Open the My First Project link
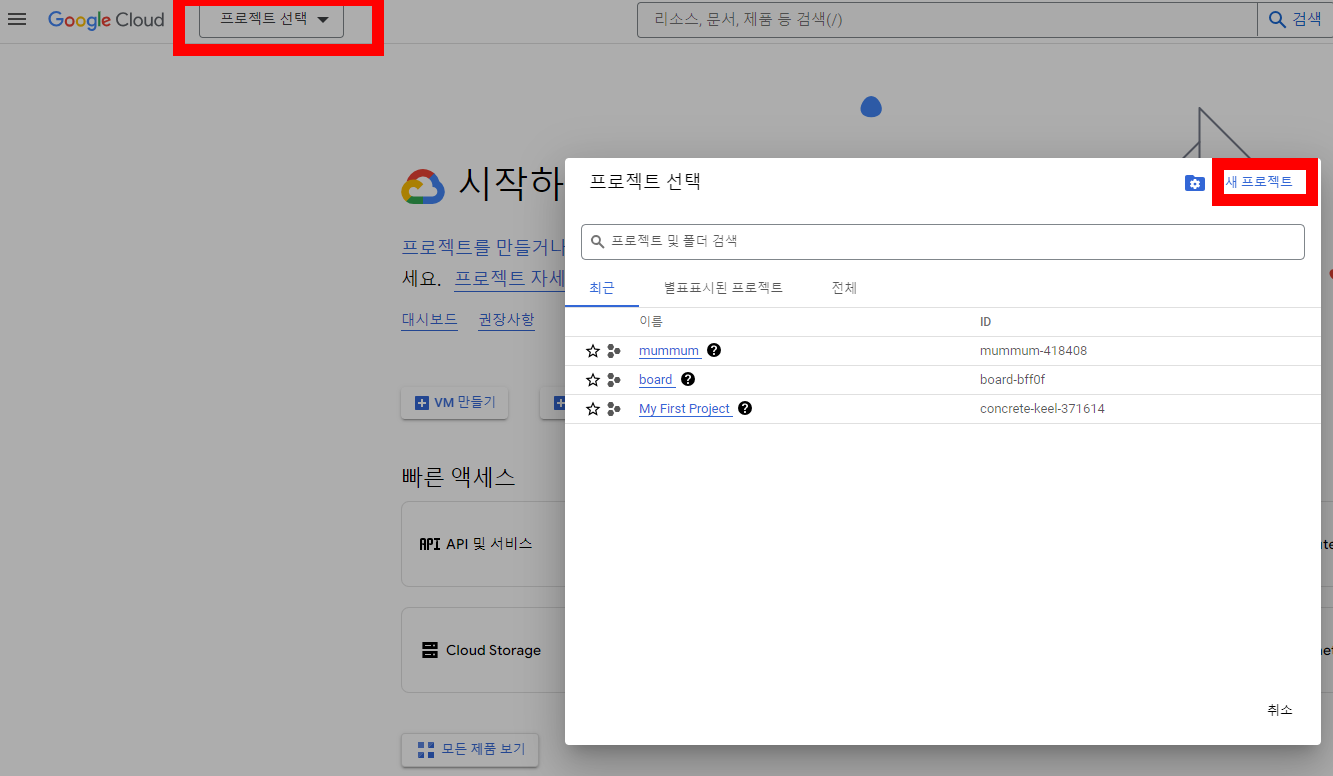 click(x=685, y=409)
